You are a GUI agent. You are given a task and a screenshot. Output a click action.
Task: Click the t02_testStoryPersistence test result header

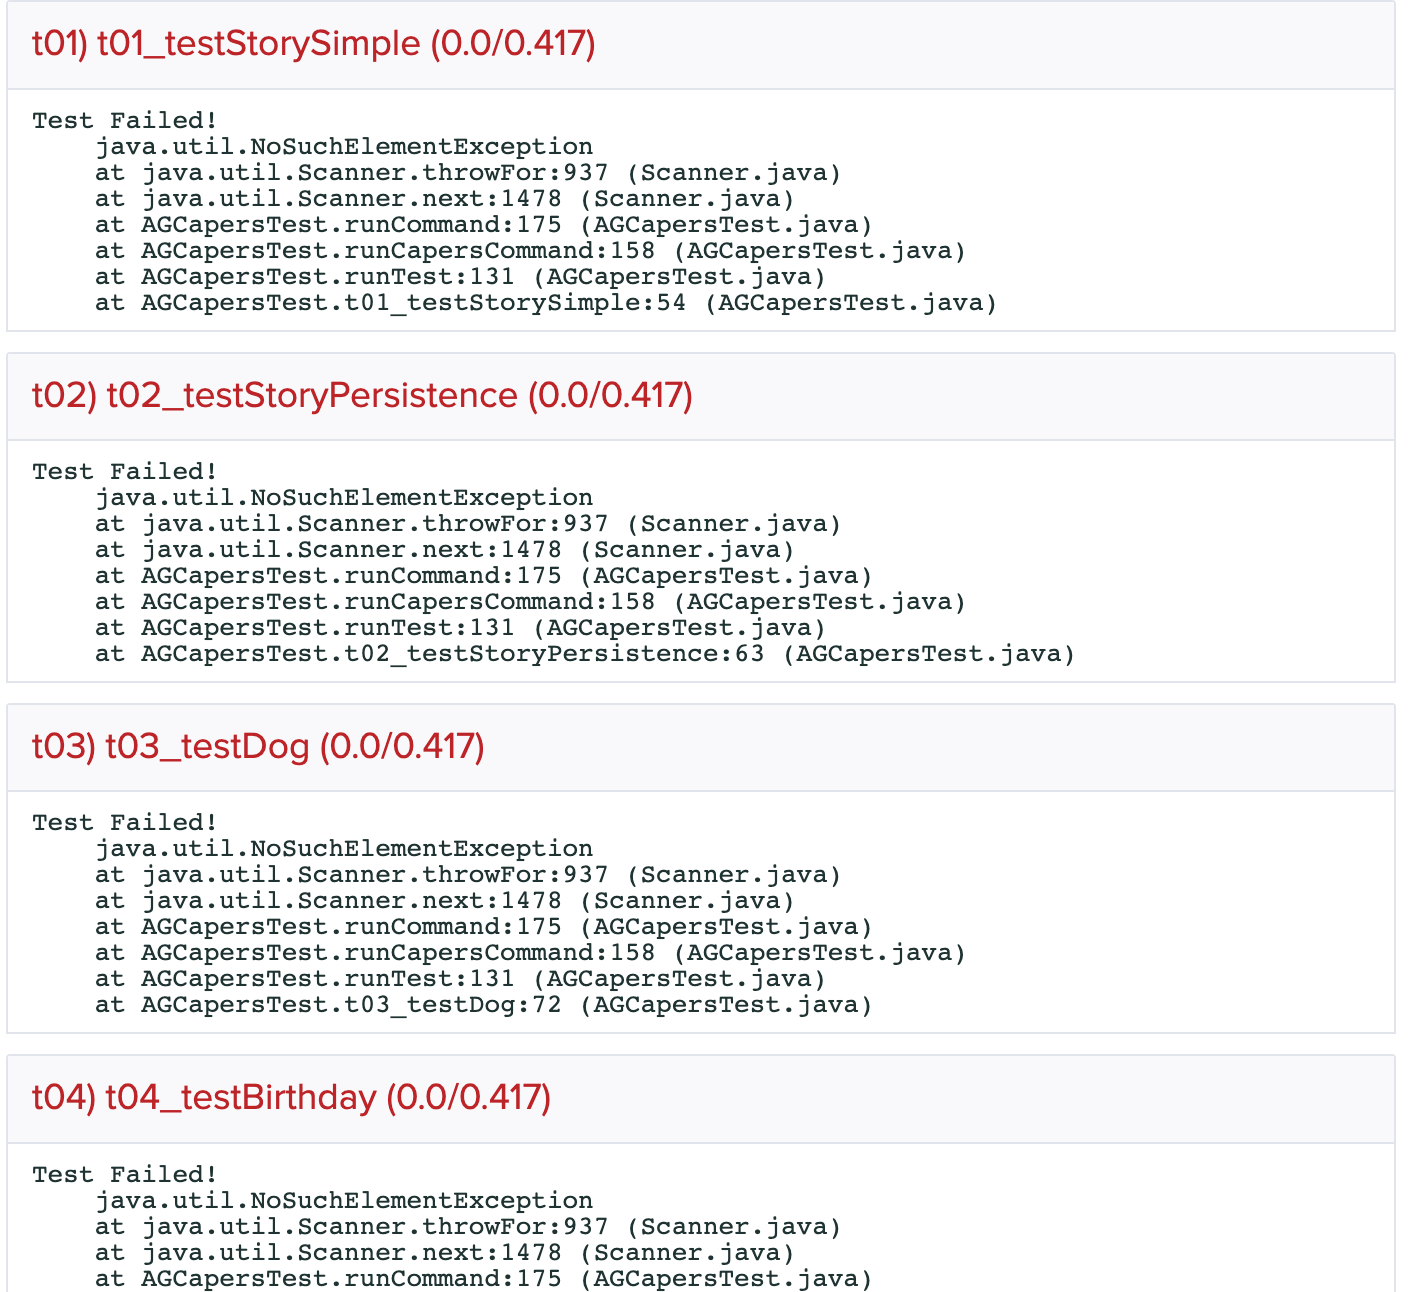pos(362,396)
